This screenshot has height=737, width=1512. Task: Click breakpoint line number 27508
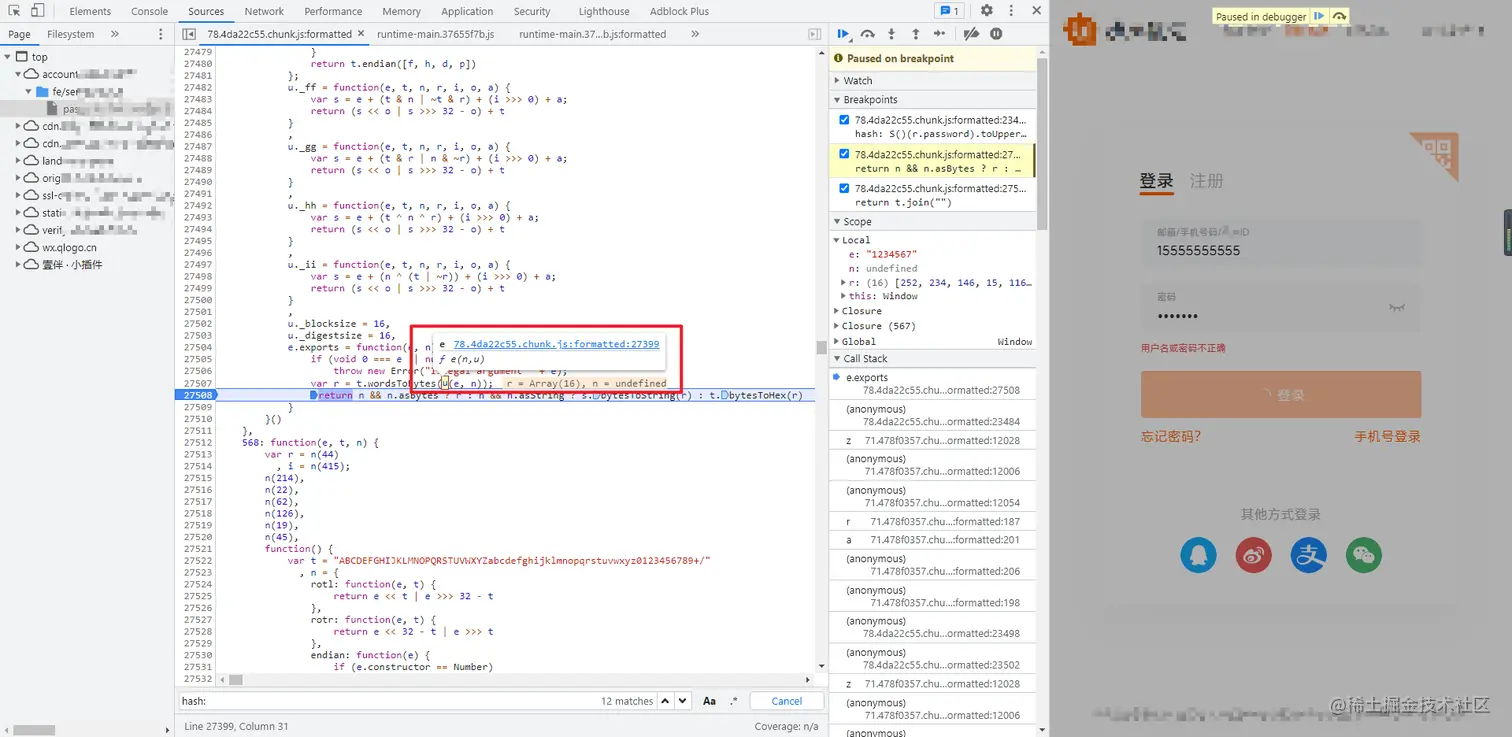196,395
